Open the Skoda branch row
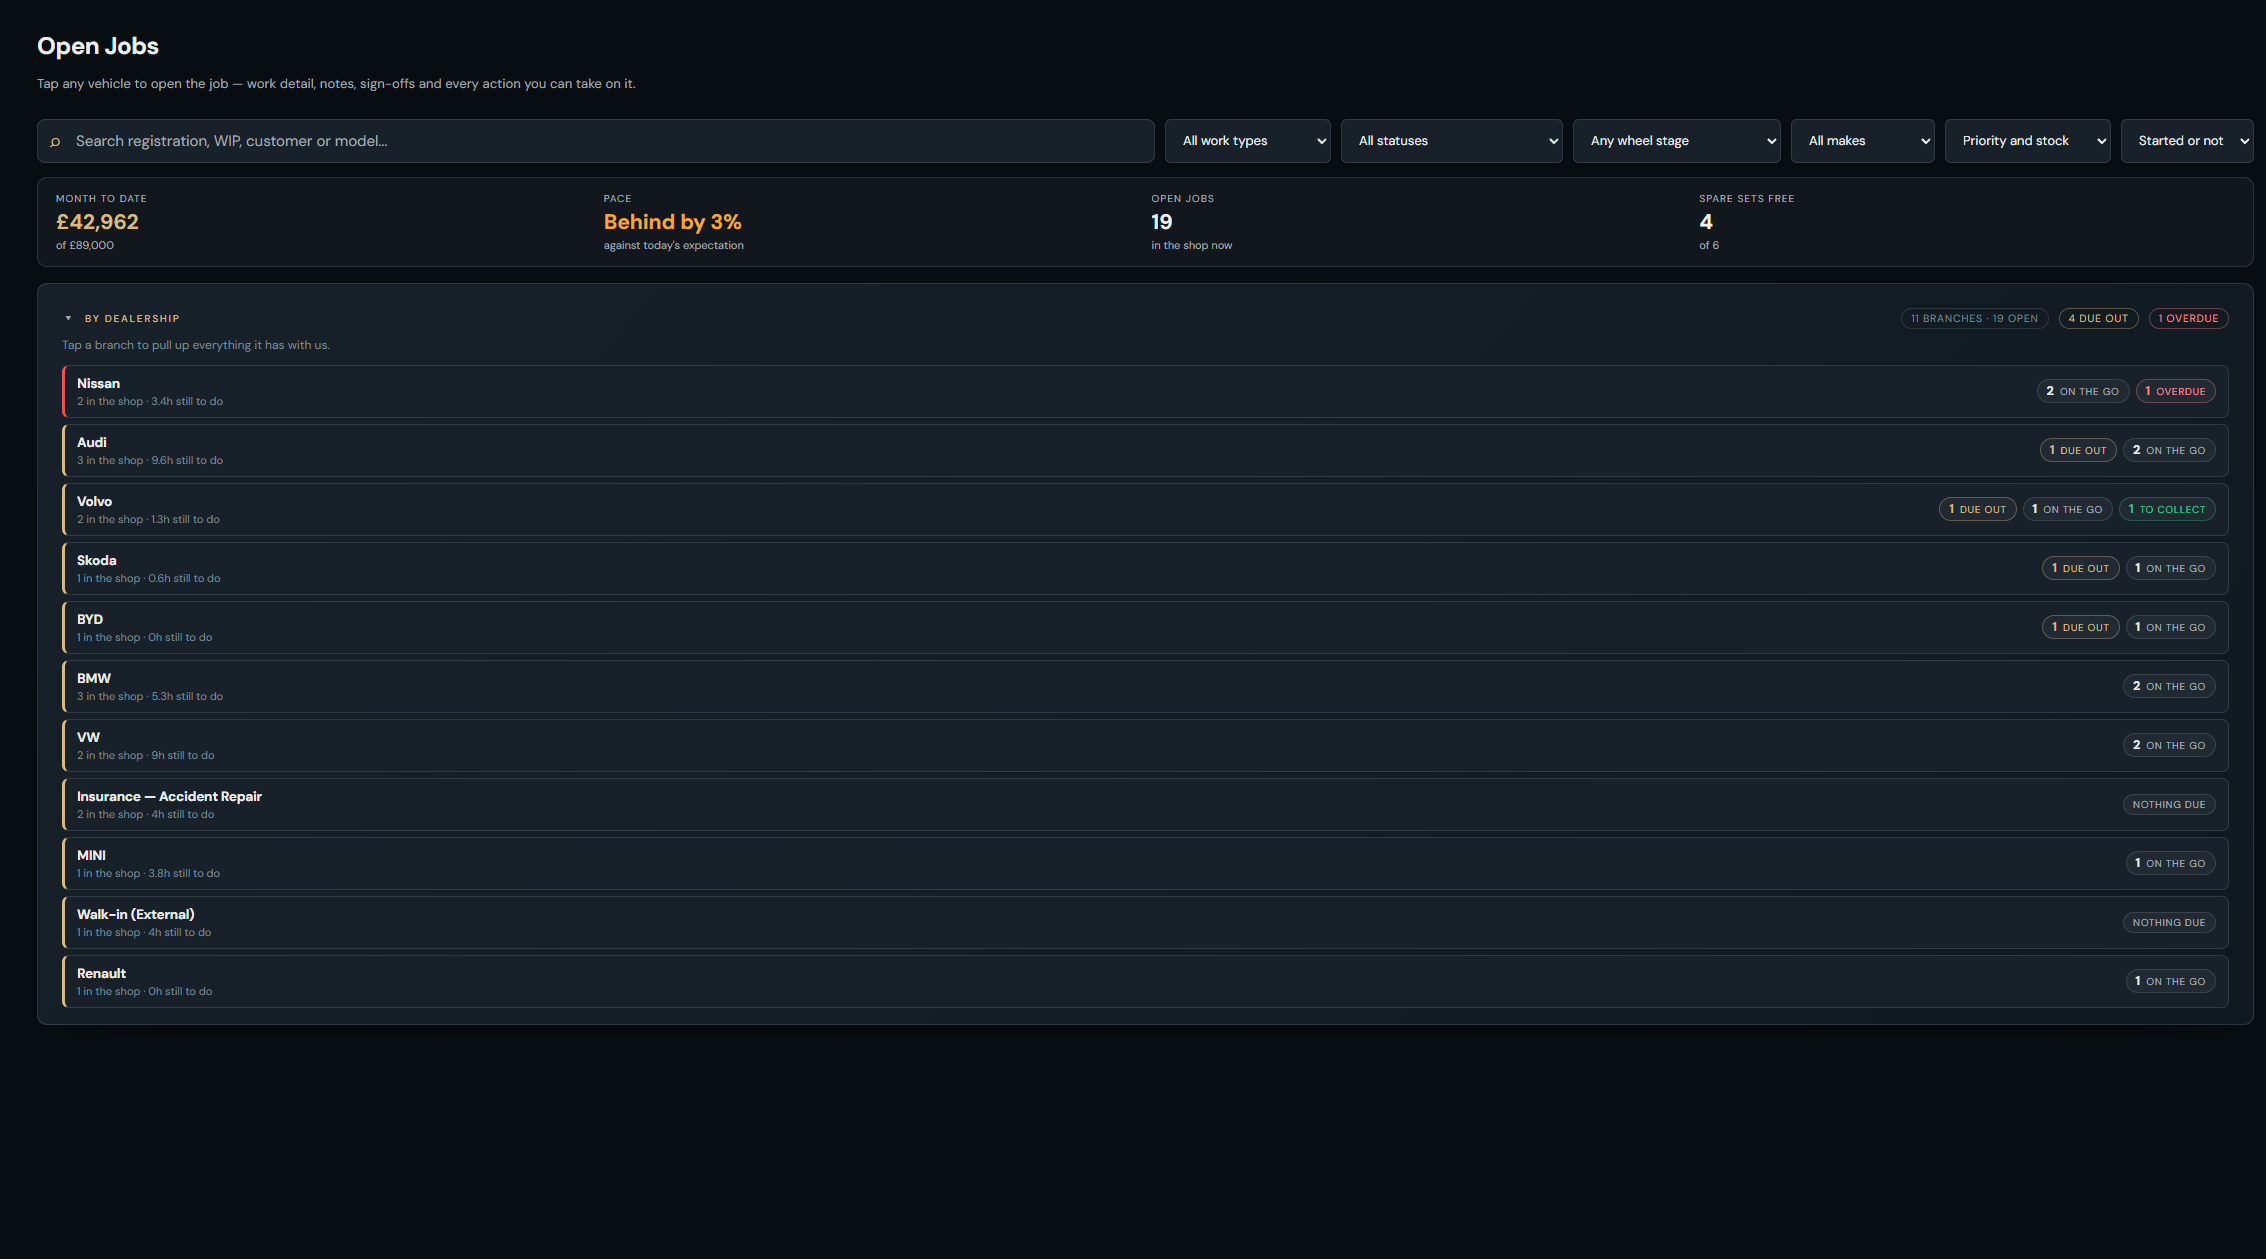Screen dimensions: 2266x1259 pyautogui.click(x=1145, y=568)
